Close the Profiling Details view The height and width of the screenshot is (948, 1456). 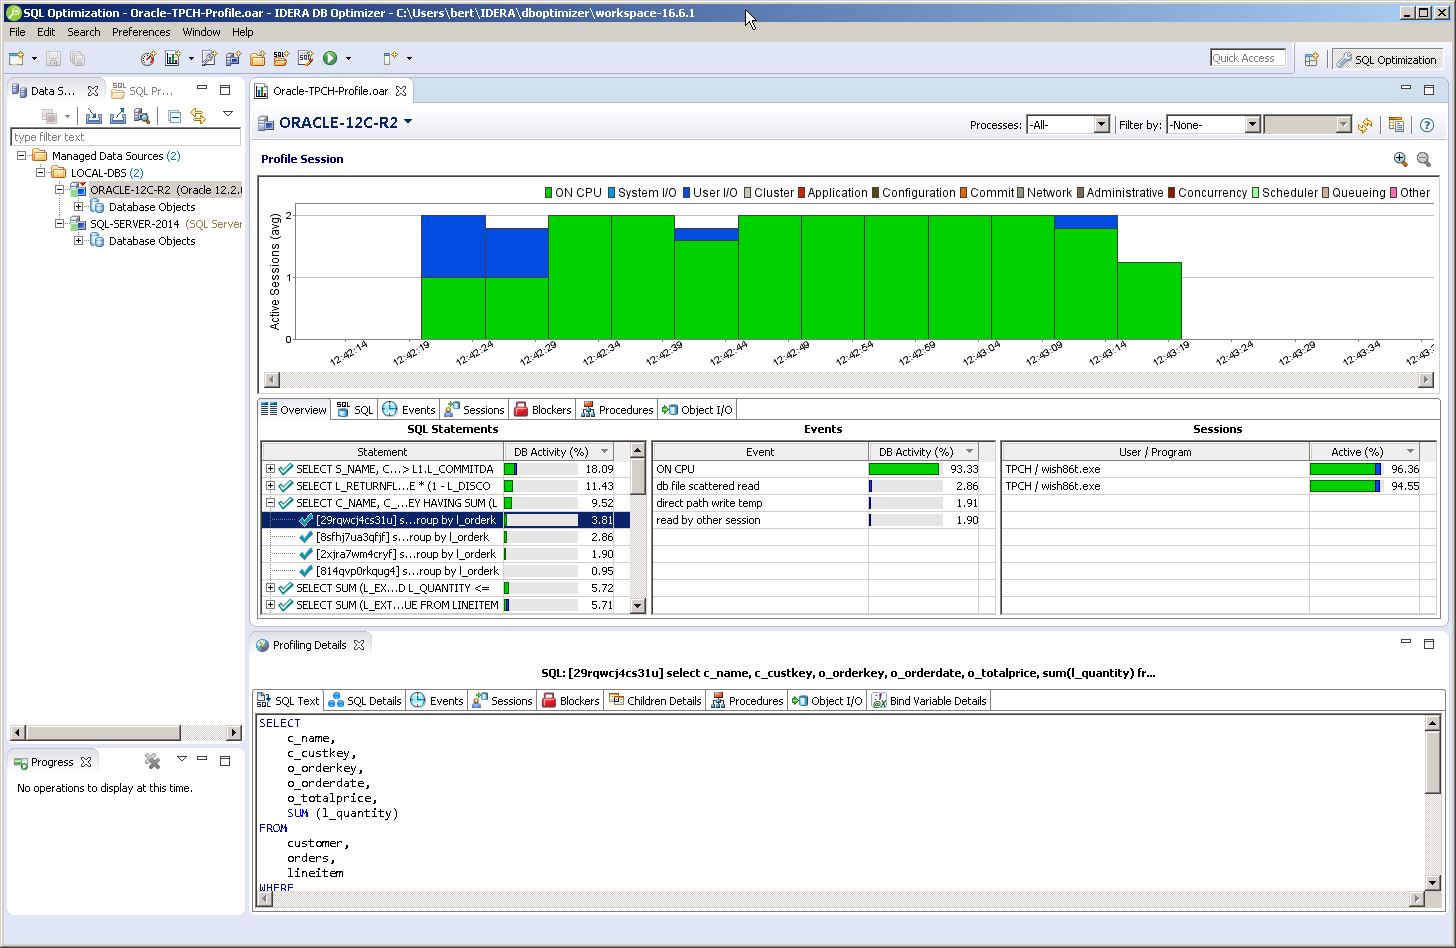click(358, 645)
